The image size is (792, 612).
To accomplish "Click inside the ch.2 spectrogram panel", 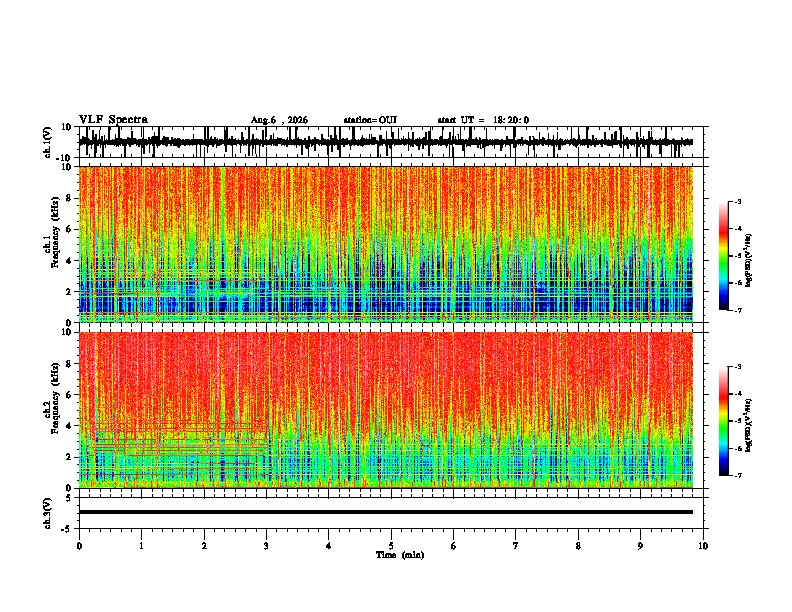I will click(386, 410).
